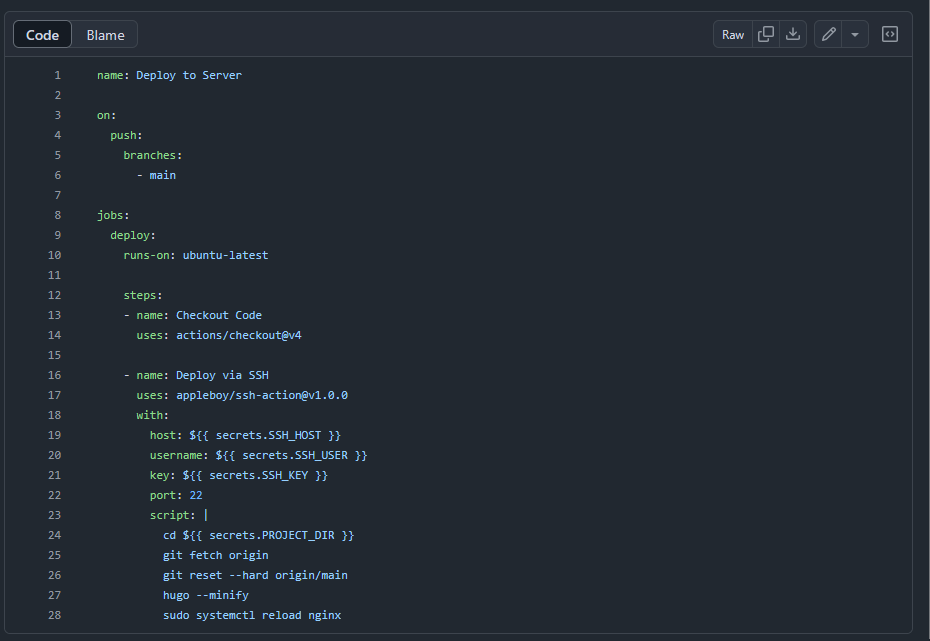
Task: Click the 'with:' key
Action: (153, 416)
